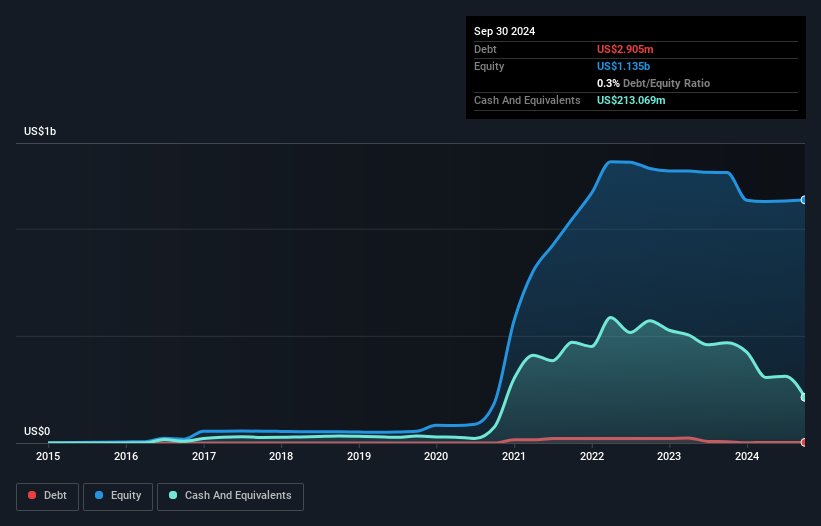Click the 2020 x-axis label

(436, 456)
